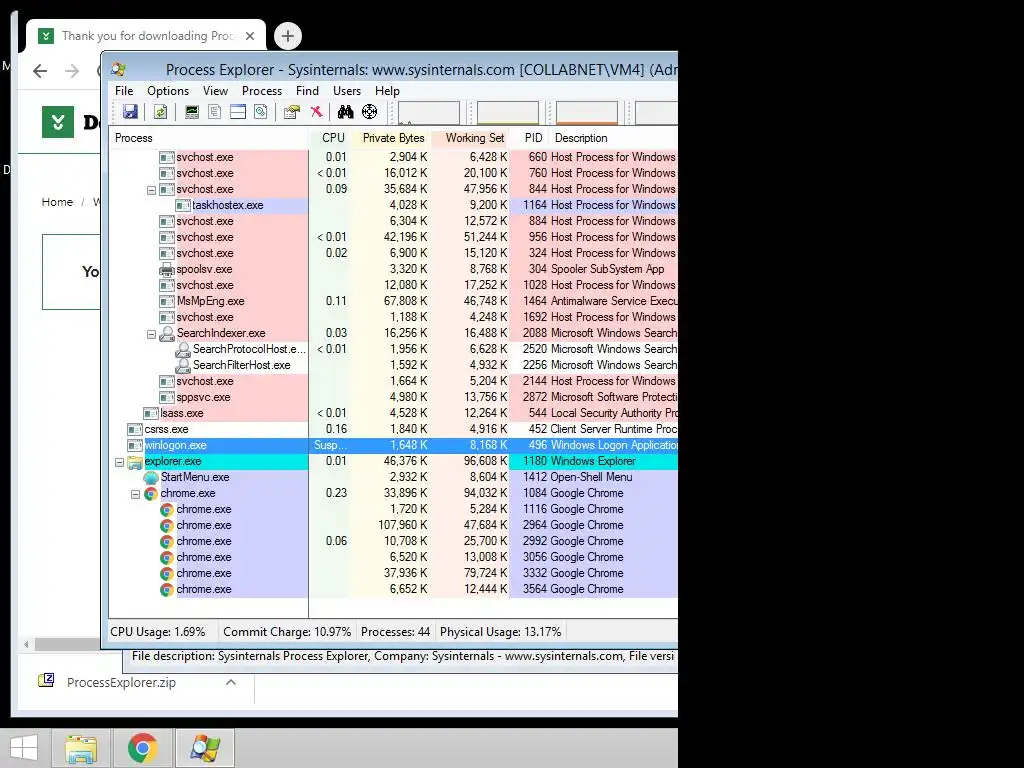Sort by the Description column header
This screenshot has height=768, width=1024.
tap(614, 138)
